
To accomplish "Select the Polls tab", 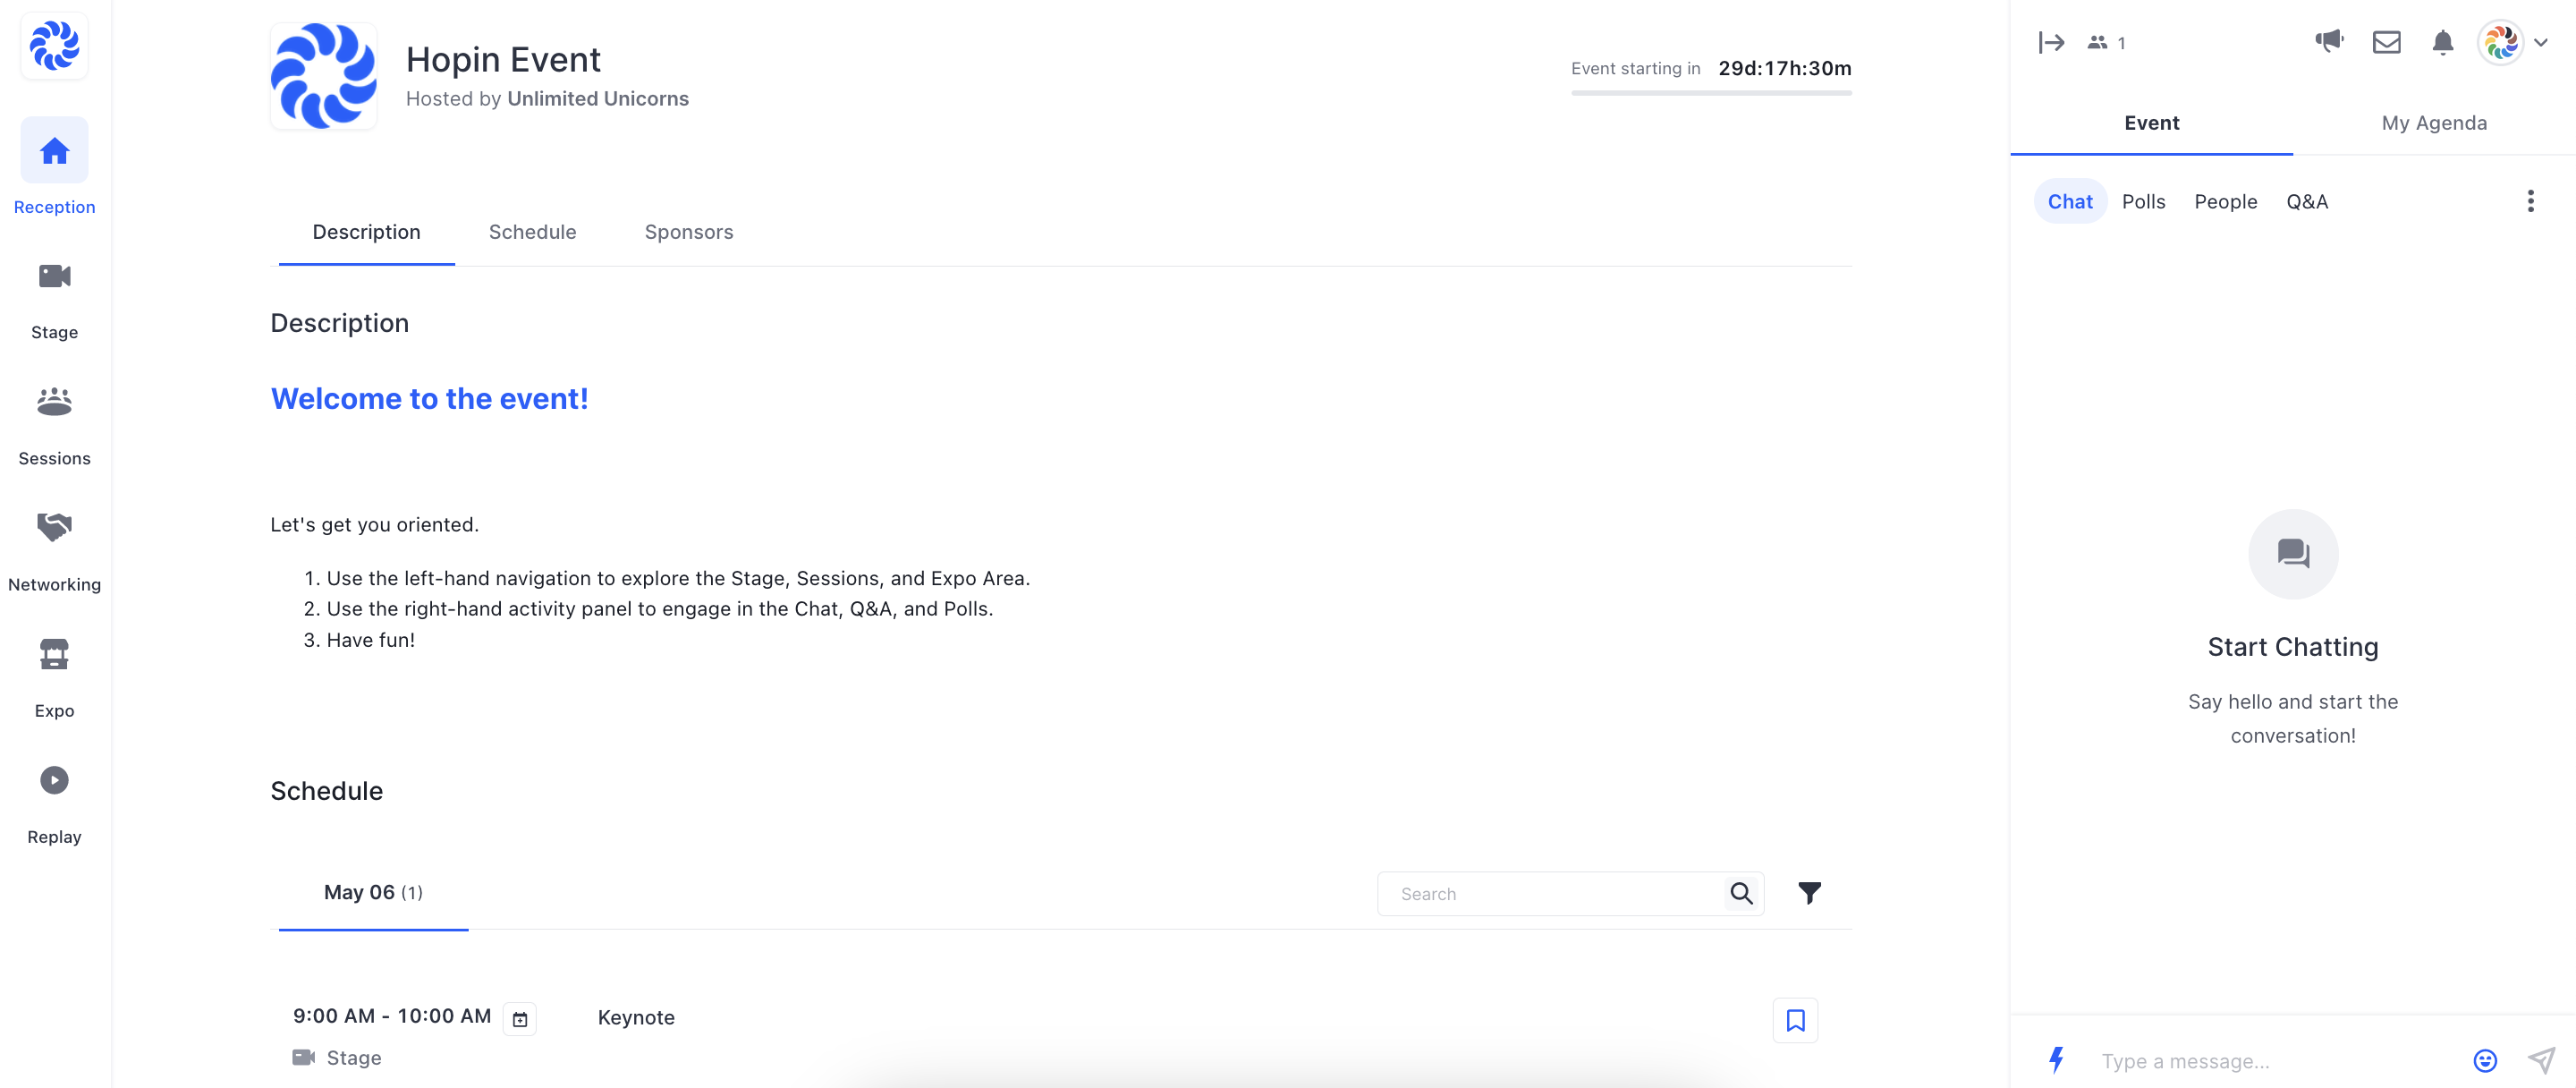I will click(2143, 202).
